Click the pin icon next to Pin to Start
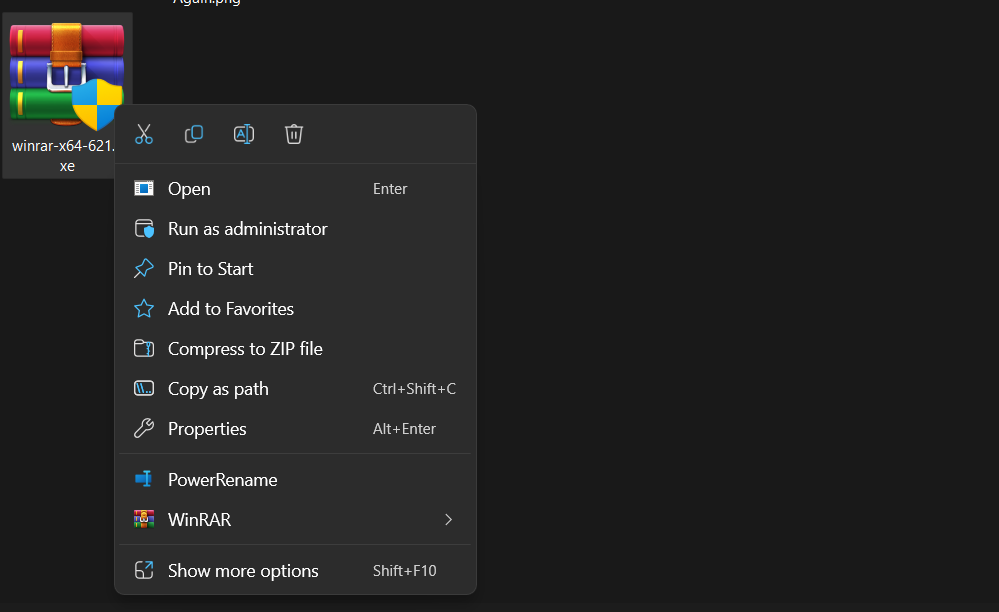This screenshot has width=999, height=612. point(143,268)
